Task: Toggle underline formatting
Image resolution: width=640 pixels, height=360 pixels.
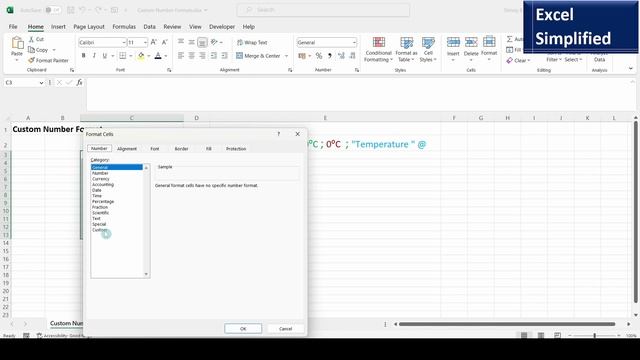Action: [x=104, y=56]
